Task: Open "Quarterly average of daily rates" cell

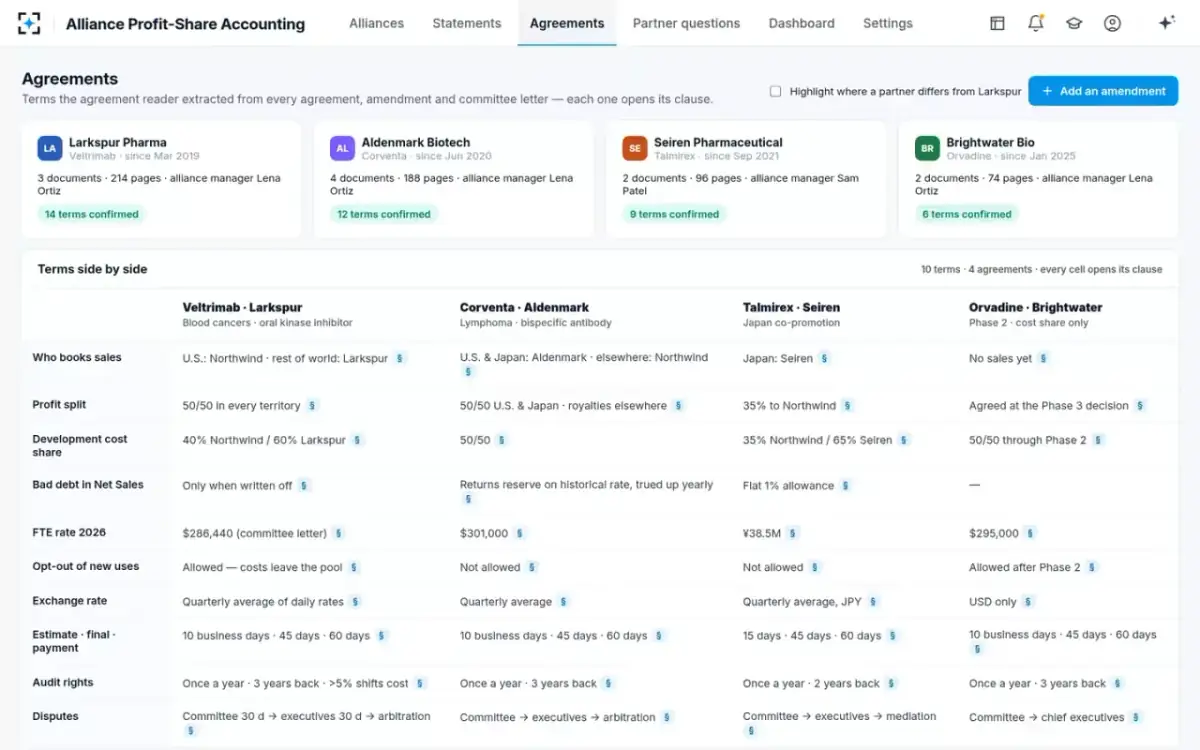Action: (263, 602)
